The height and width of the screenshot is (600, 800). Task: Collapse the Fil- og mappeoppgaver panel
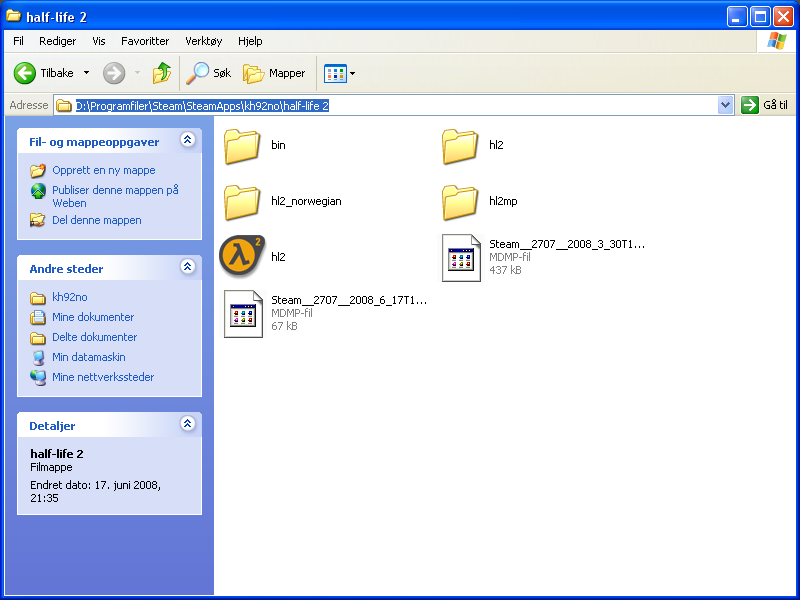187,141
